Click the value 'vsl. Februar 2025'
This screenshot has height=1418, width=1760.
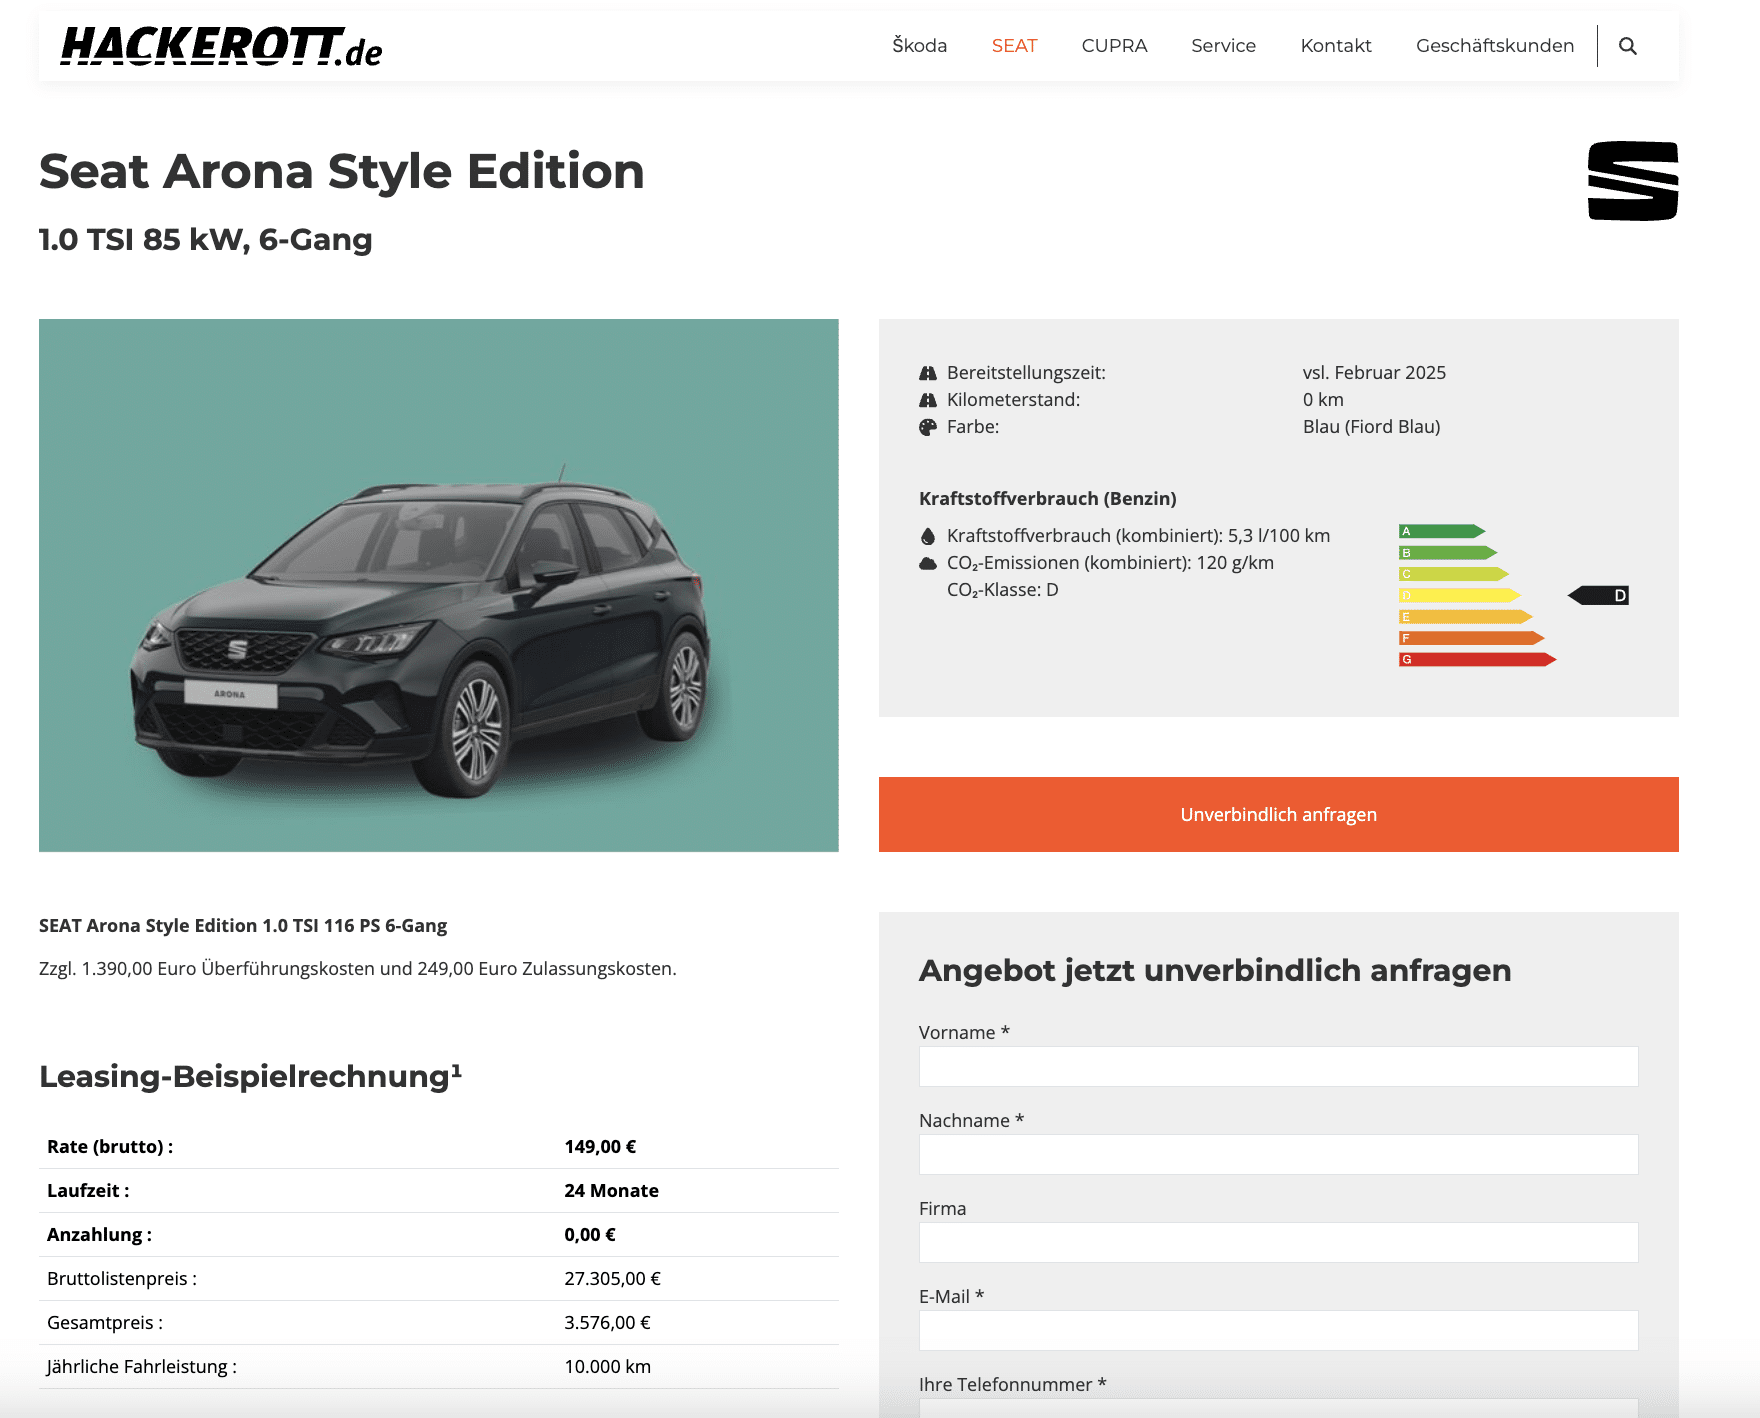coord(1374,373)
